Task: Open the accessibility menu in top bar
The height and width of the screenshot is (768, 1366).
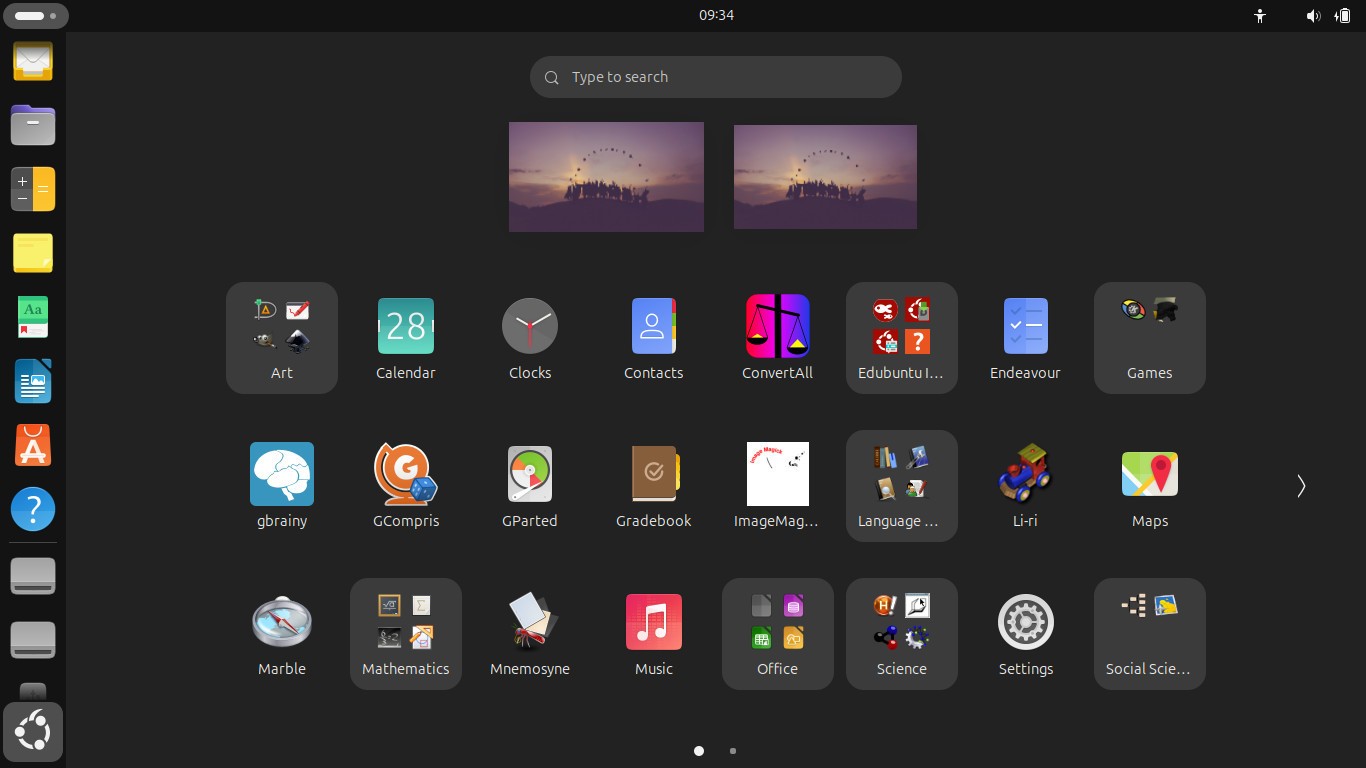Action: 1260,16
